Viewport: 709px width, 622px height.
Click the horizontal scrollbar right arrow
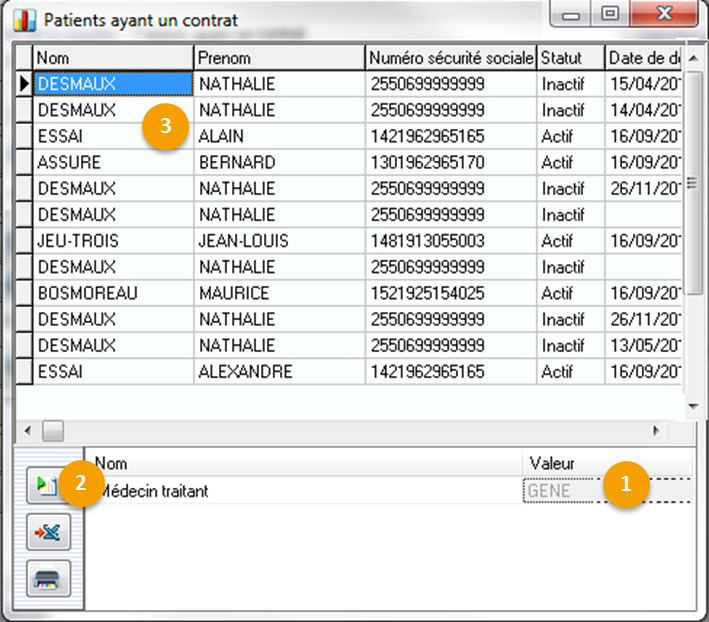[657, 431]
